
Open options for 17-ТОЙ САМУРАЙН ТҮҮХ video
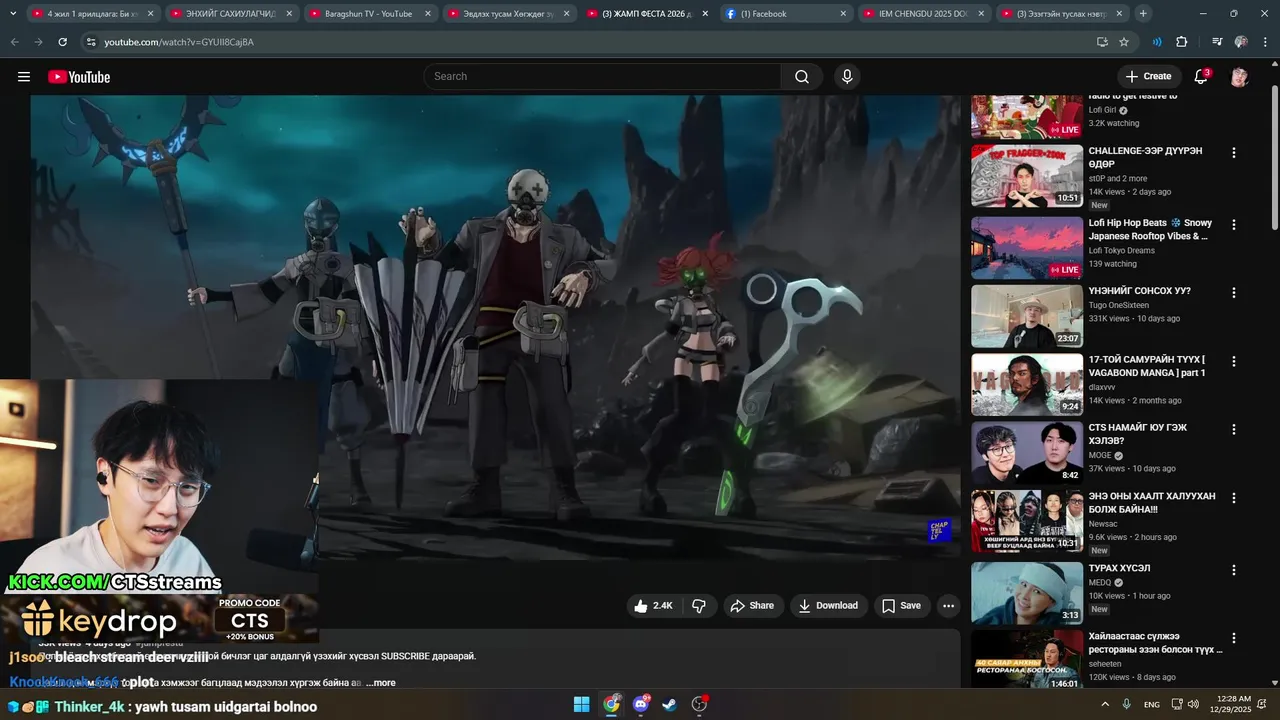click(x=1233, y=361)
